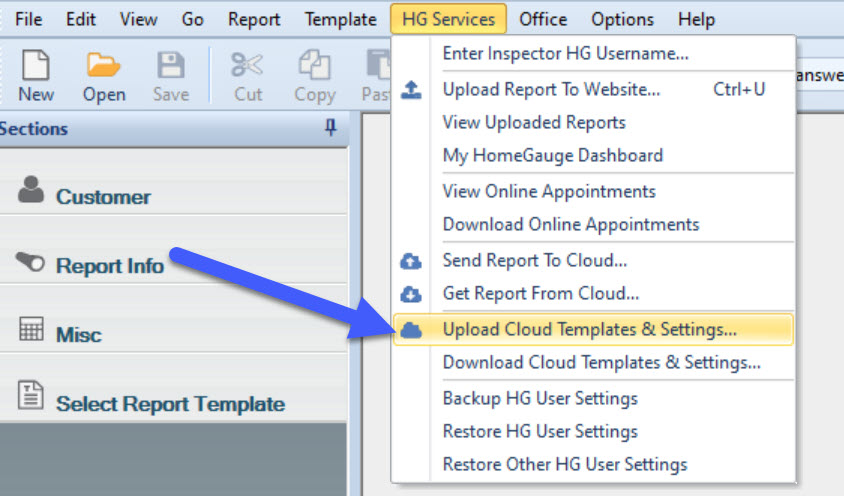
Task: Open the Options menu
Action: tap(623, 19)
